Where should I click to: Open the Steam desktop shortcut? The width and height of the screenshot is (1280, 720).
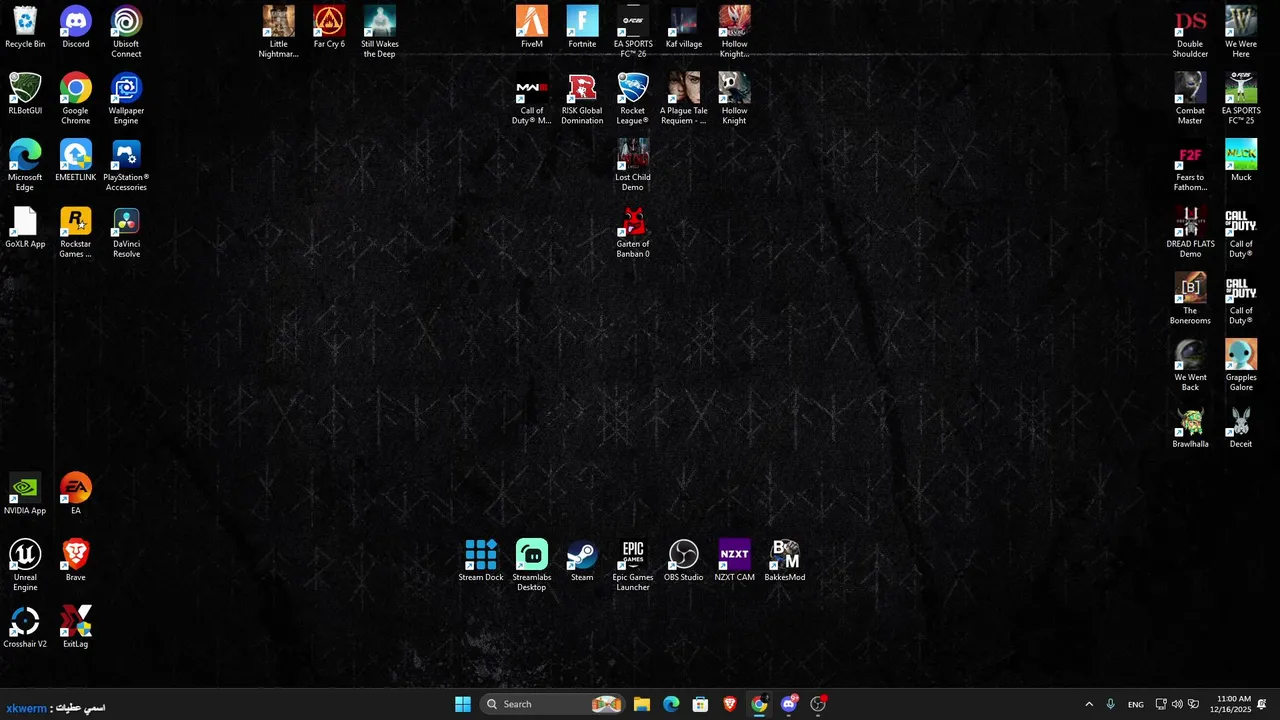pos(582,561)
